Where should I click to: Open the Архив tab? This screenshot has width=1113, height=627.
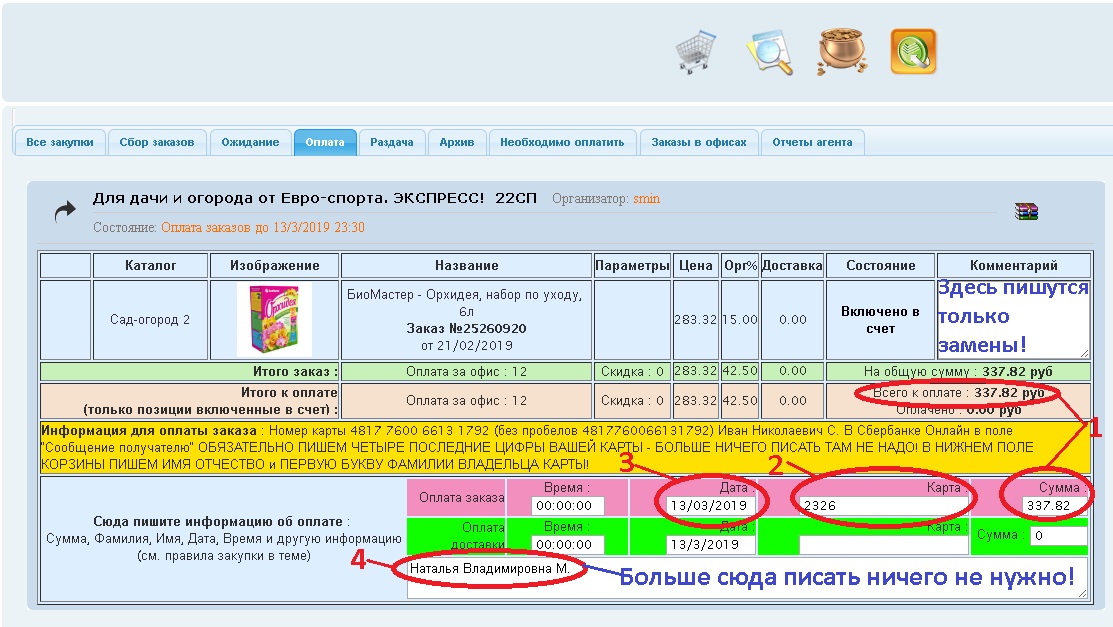click(x=457, y=143)
